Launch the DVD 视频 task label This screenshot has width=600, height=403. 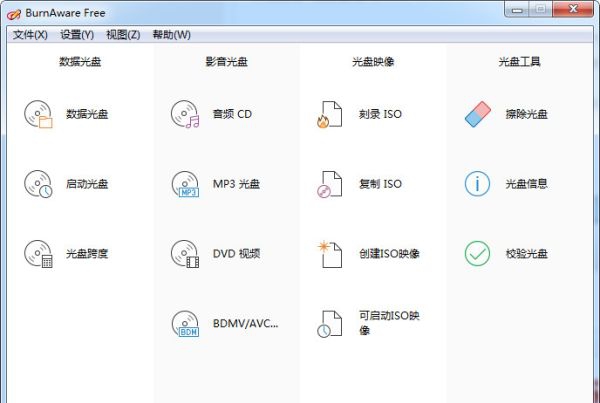236,254
